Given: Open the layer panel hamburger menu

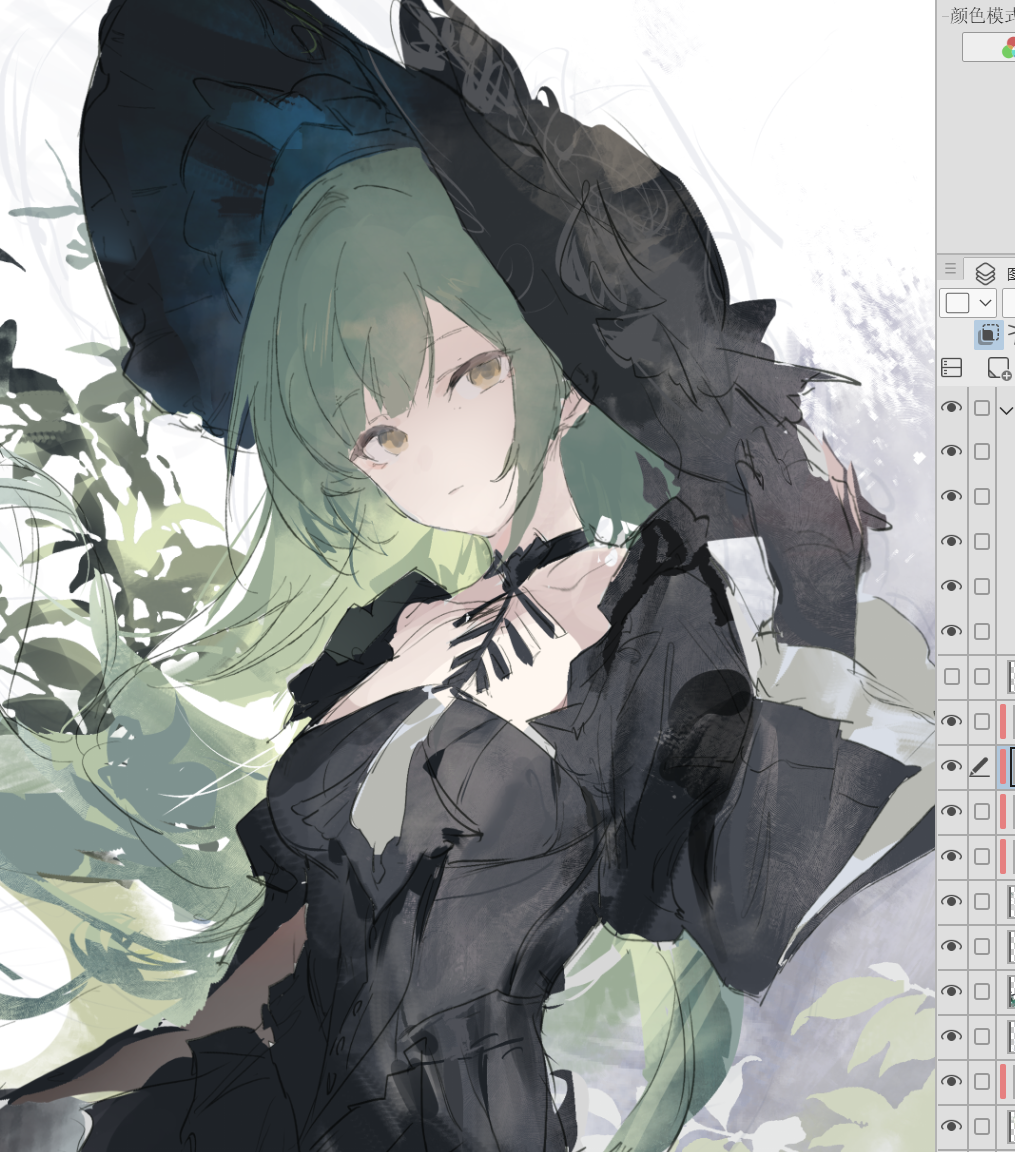Looking at the screenshot, I should point(950,269).
